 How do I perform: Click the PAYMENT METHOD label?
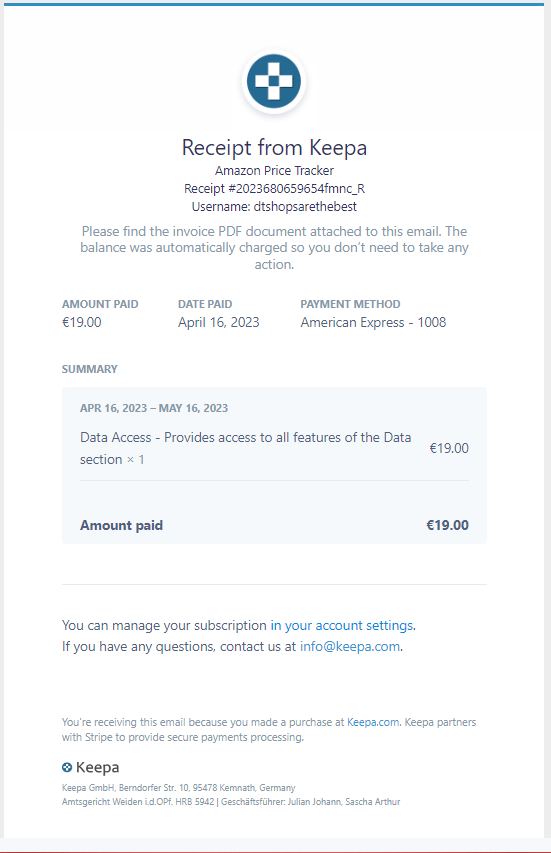pos(350,304)
